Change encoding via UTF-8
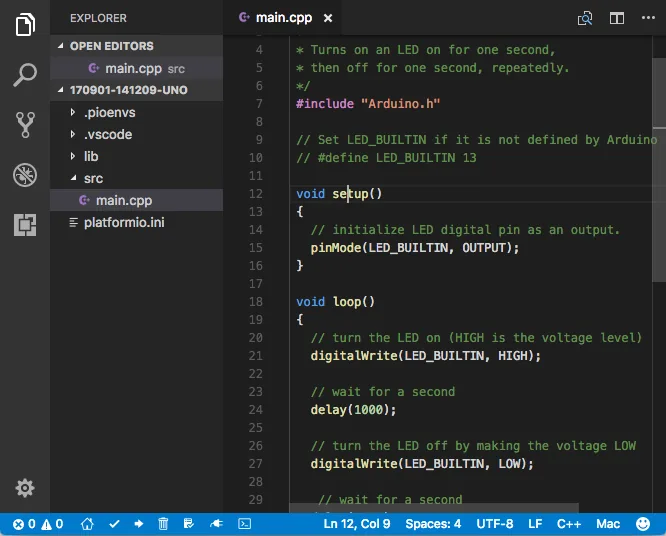666x536 pixels. [x=494, y=524]
